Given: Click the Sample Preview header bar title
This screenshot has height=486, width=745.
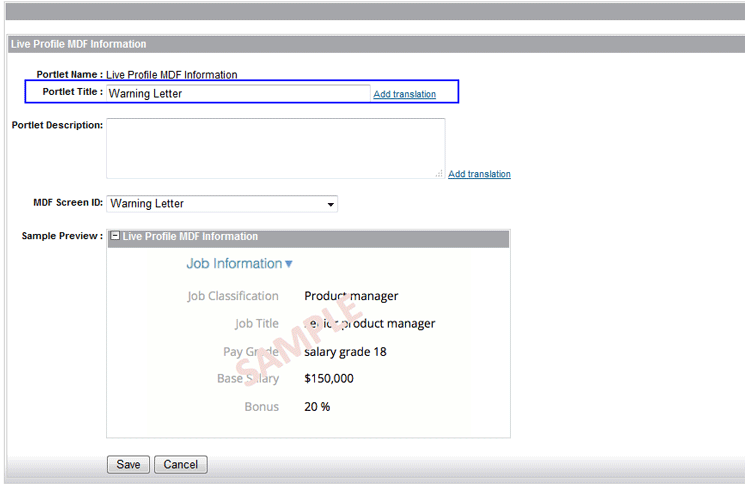Looking at the screenshot, I should [x=190, y=237].
